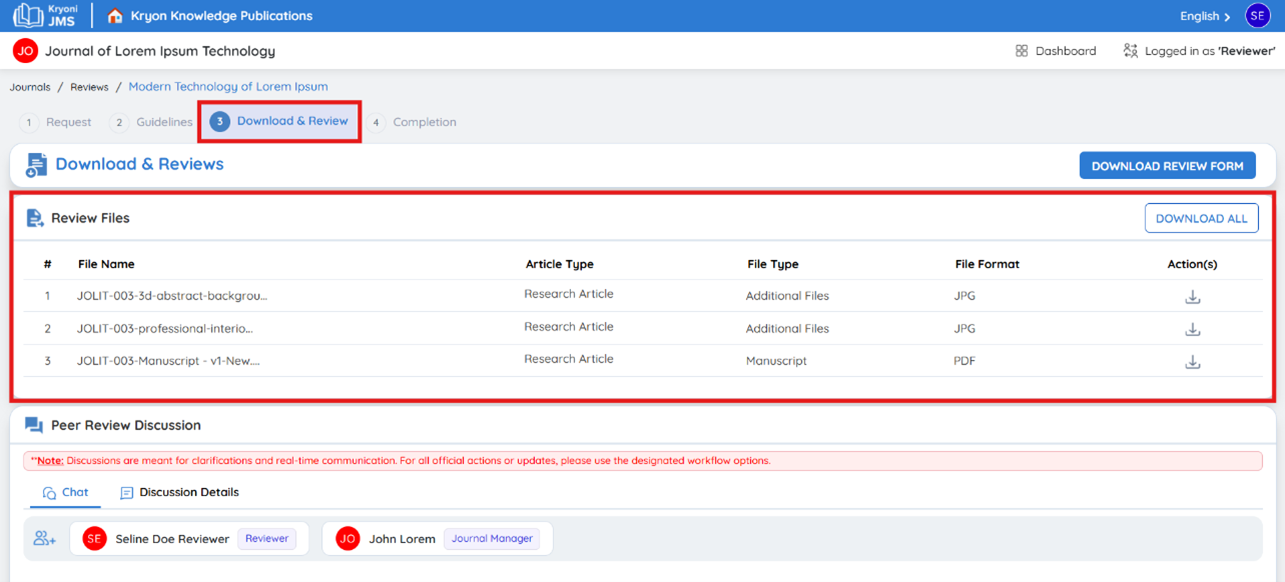Go to step 1 Request
1285x582 pixels.
point(56,122)
